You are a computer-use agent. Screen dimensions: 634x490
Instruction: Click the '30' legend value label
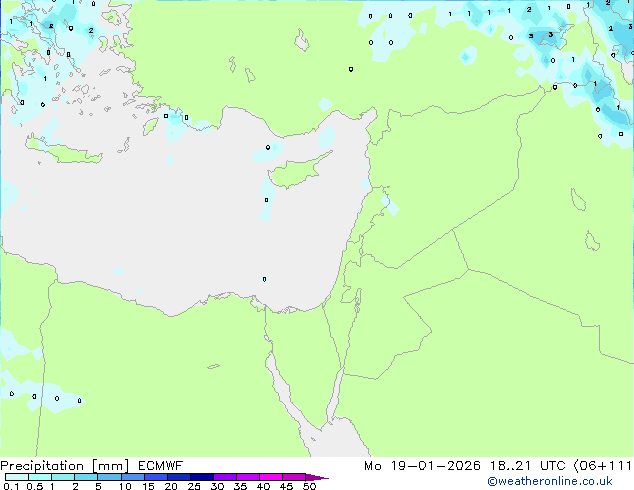pos(217,486)
